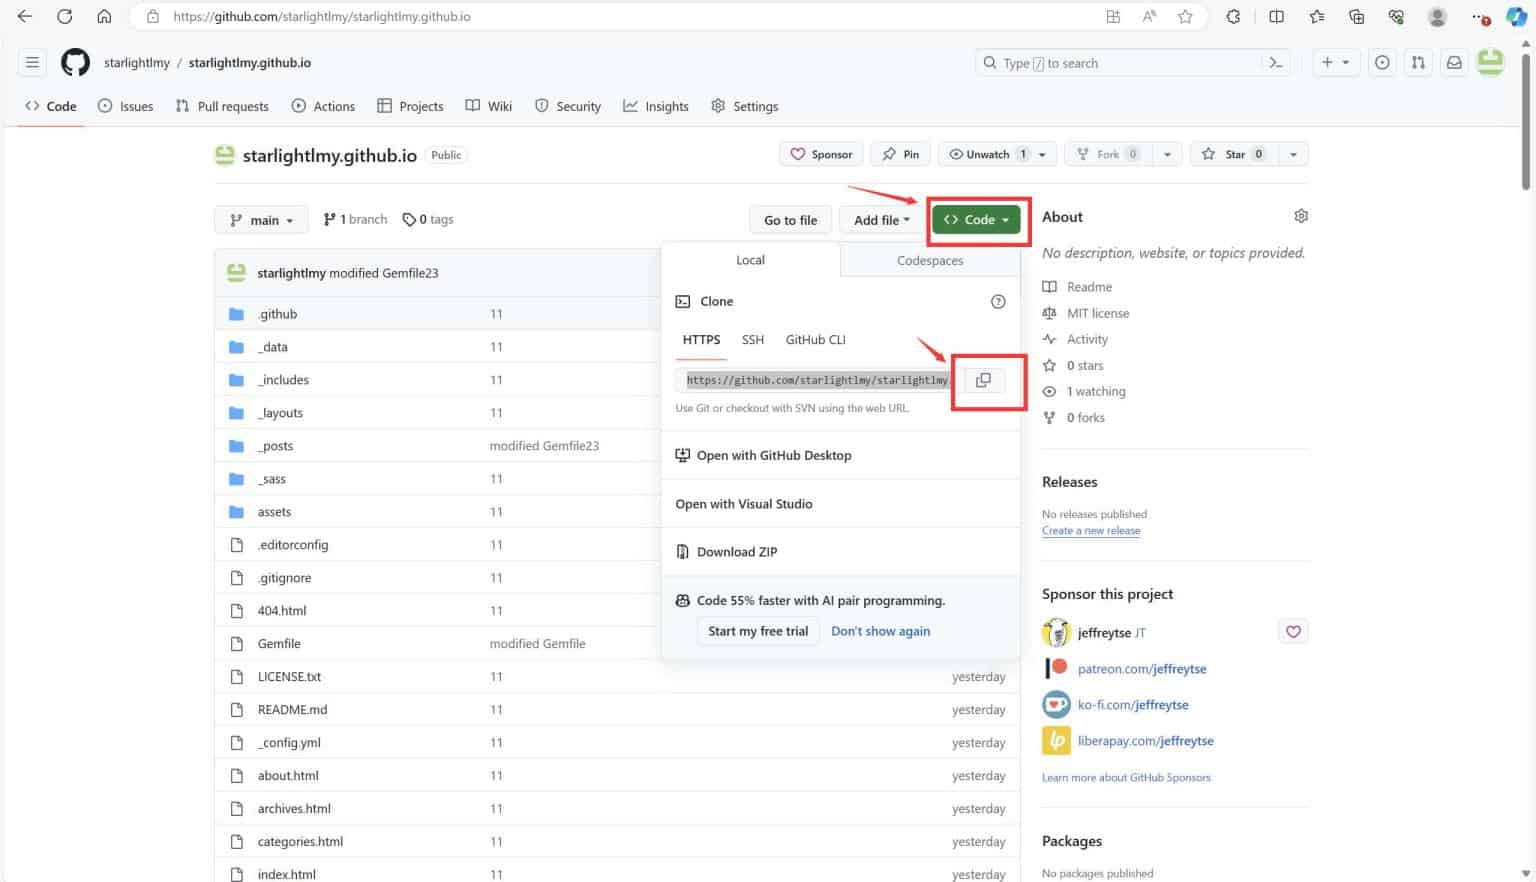Open the issues shortcut icon in header
Image resolution: width=1536 pixels, height=882 pixels.
1382,62
